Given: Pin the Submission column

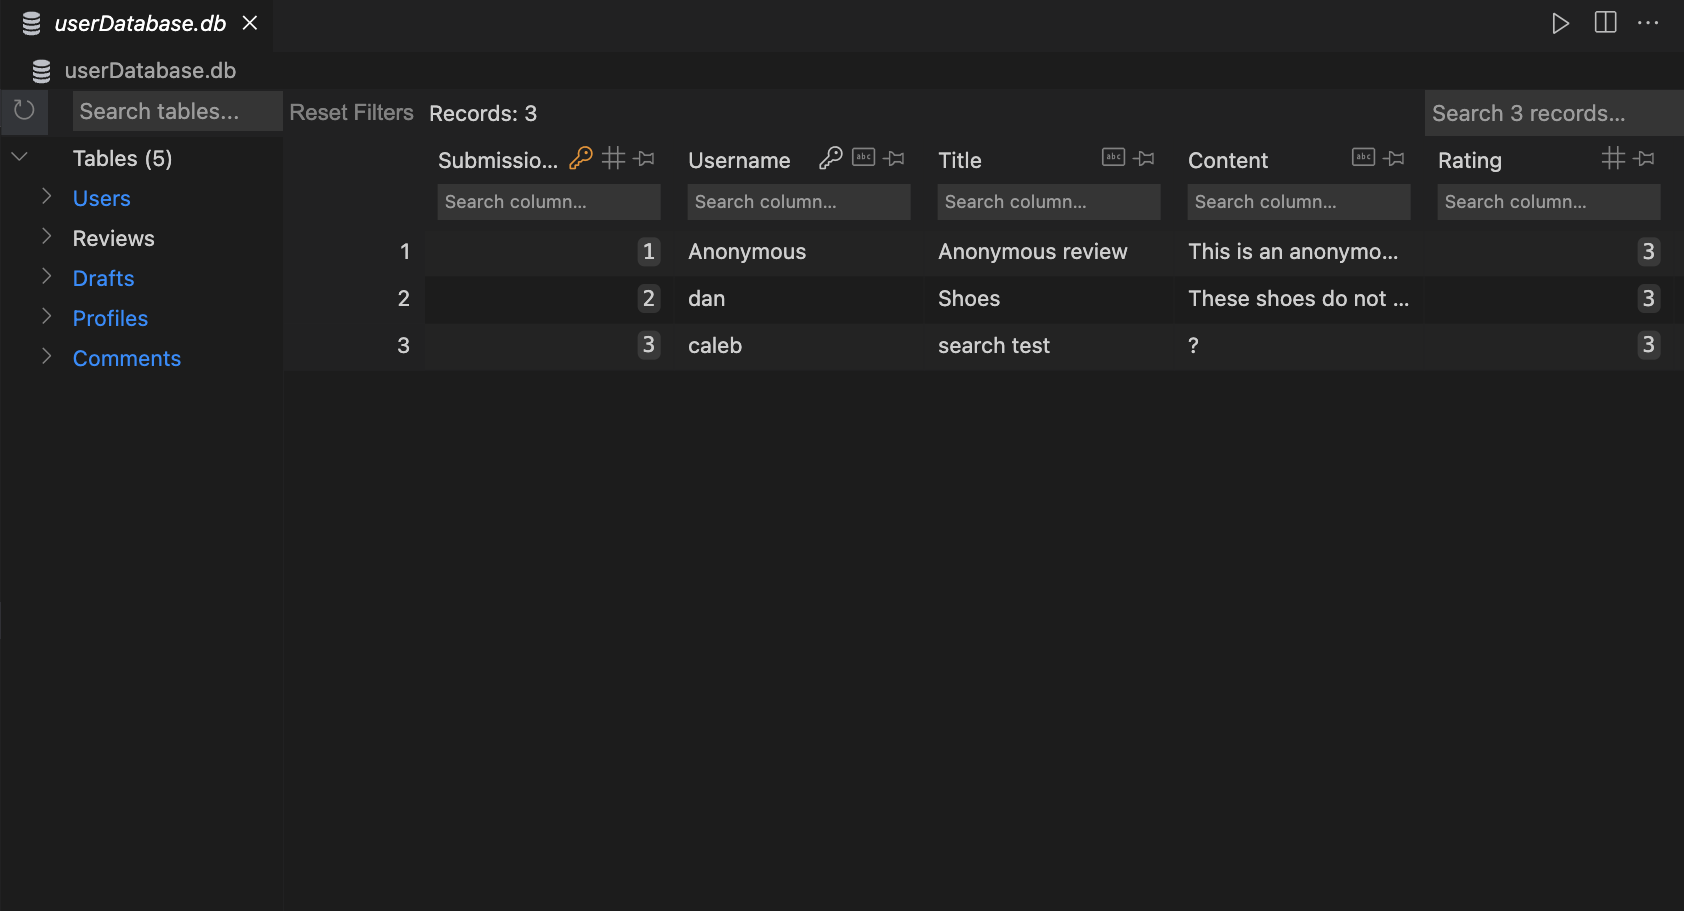Looking at the screenshot, I should [645, 158].
